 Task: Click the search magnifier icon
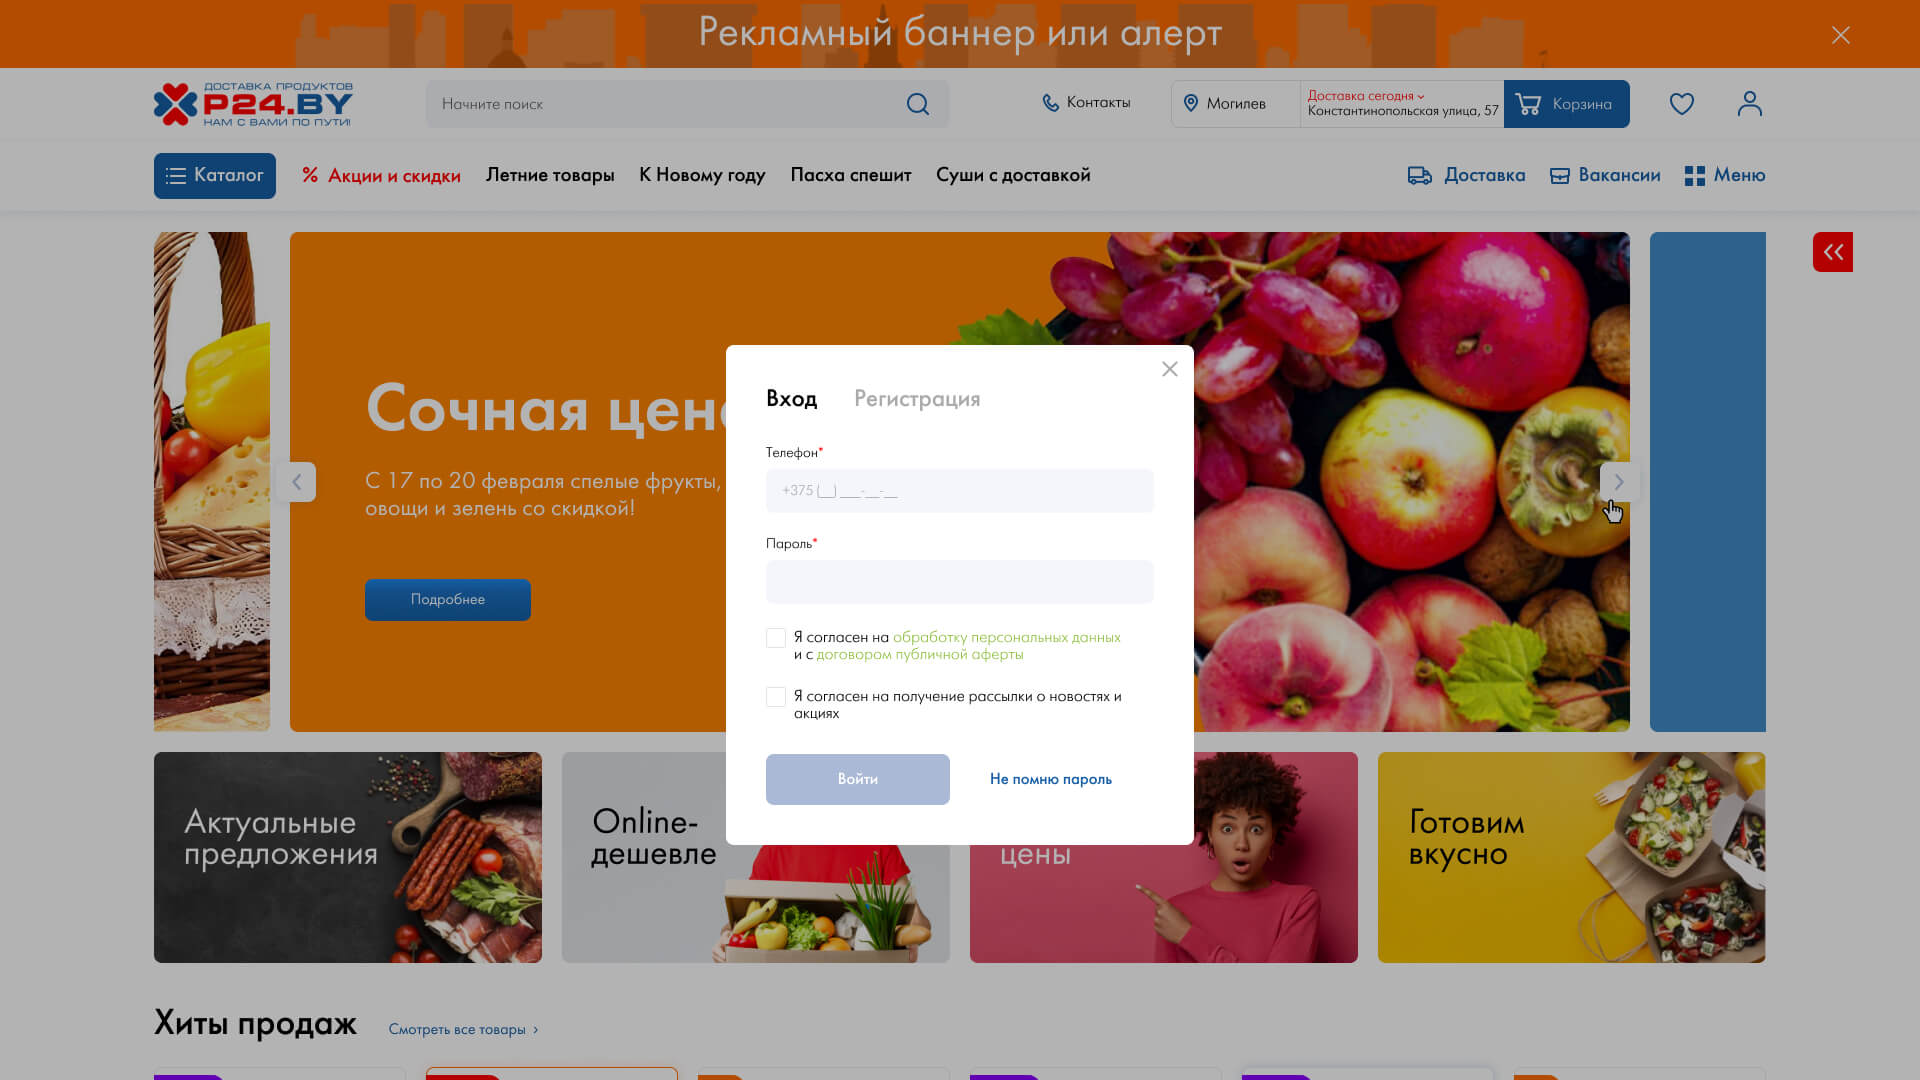tap(917, 104)
